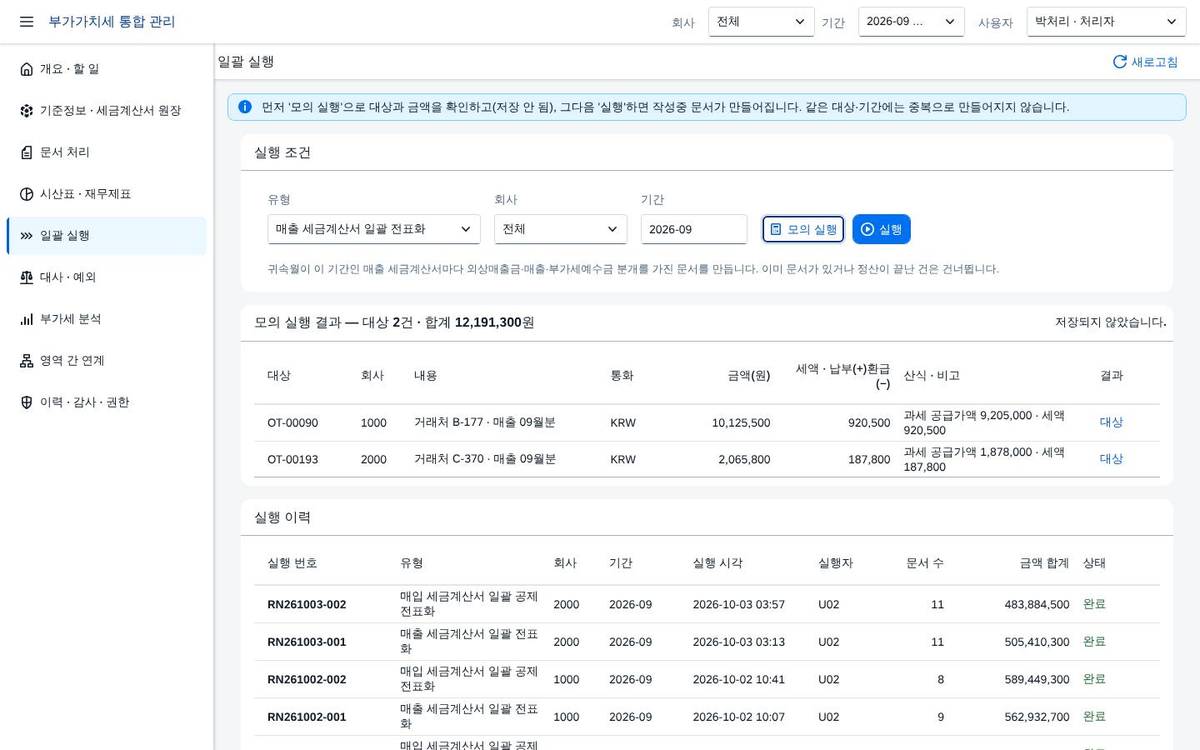This screenshot has height=750, width=1200.
Task: Click the 새로고침 link text
Action: [1154, 62]
